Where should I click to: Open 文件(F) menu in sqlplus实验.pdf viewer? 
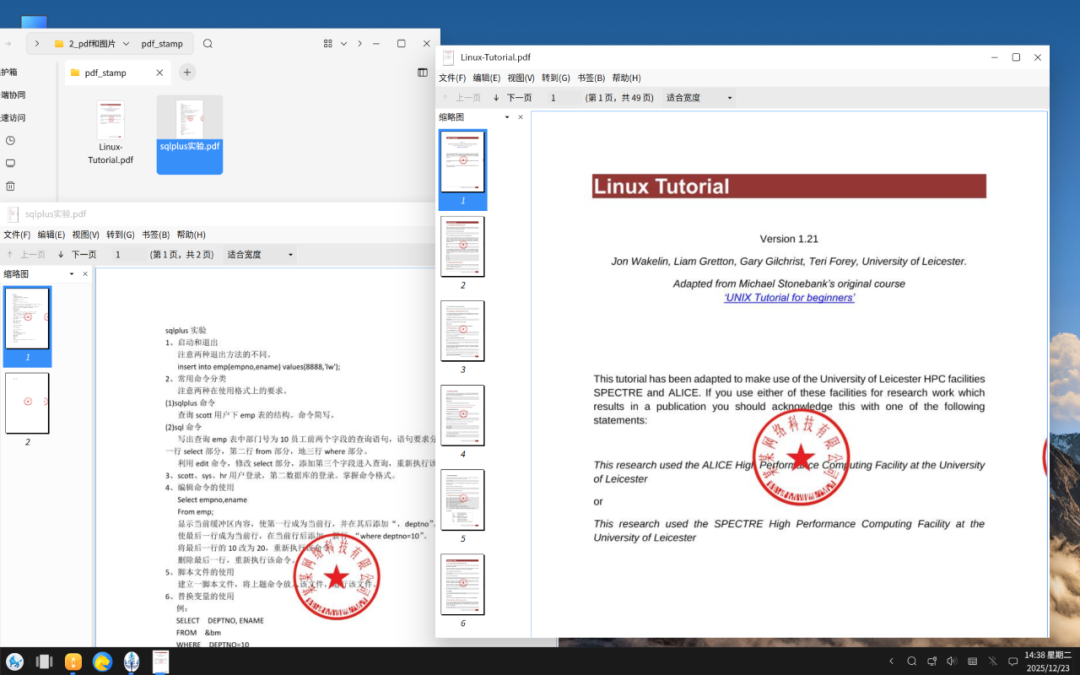click(17, 235)
